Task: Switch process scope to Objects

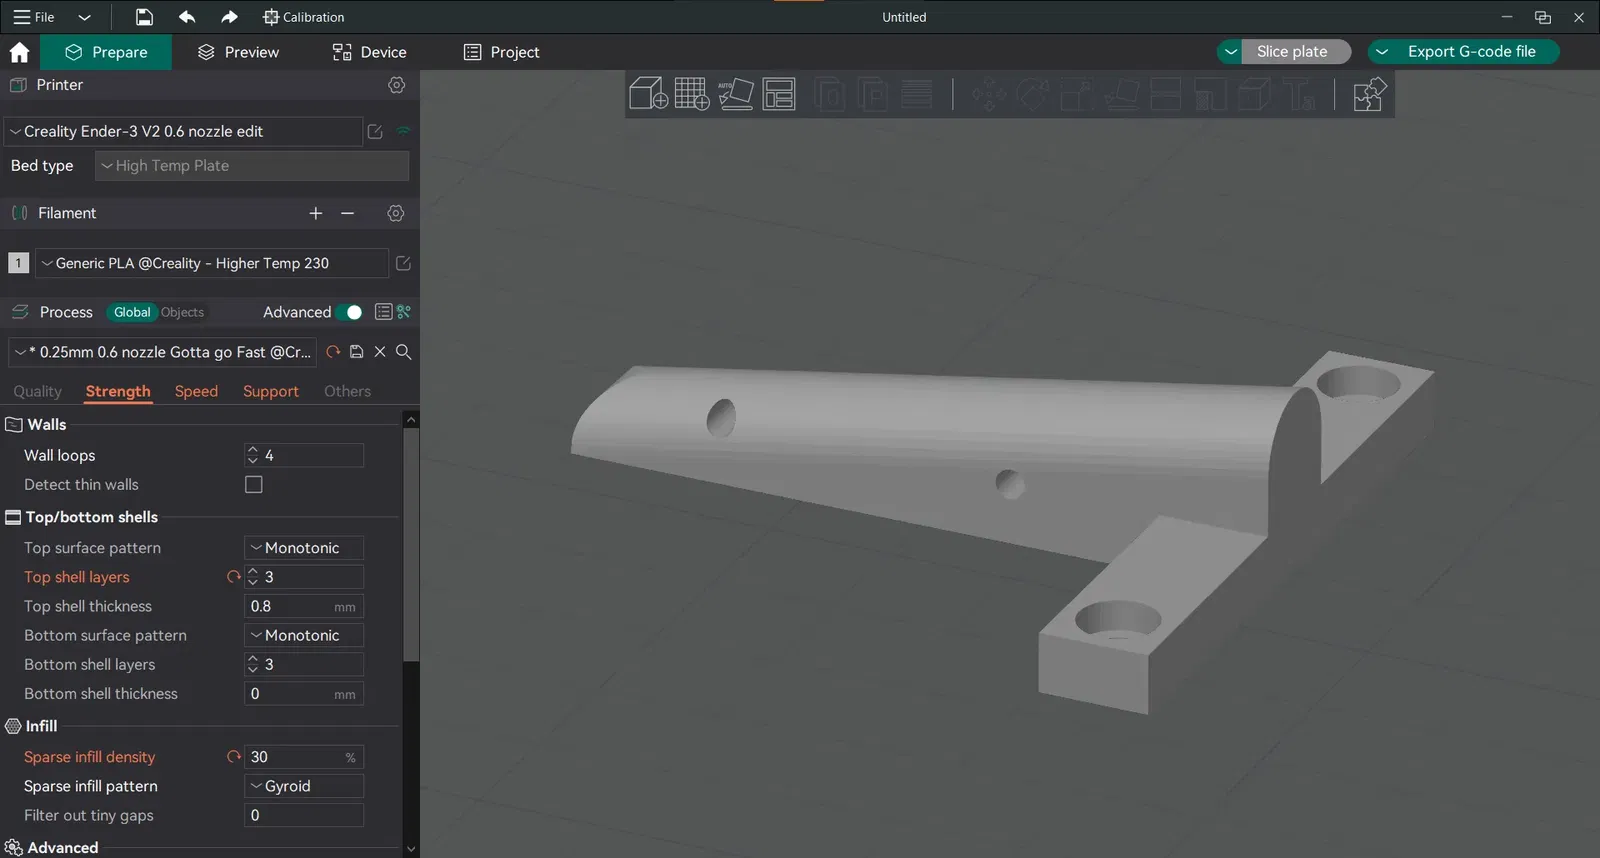Action: [182, 312]
